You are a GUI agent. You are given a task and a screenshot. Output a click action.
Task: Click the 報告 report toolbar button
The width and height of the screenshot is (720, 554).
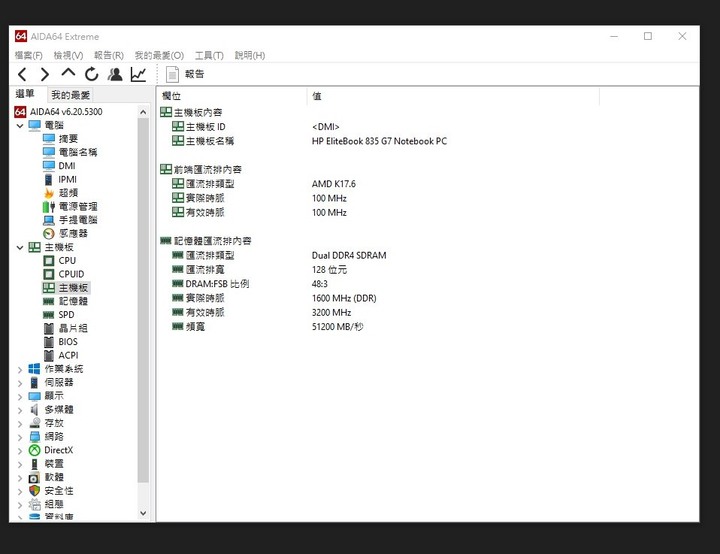pyautogui.click(x=185, y=74)
